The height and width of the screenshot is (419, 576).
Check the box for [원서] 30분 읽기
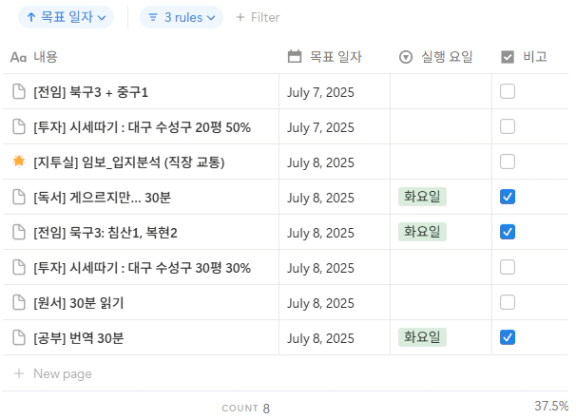507,302
